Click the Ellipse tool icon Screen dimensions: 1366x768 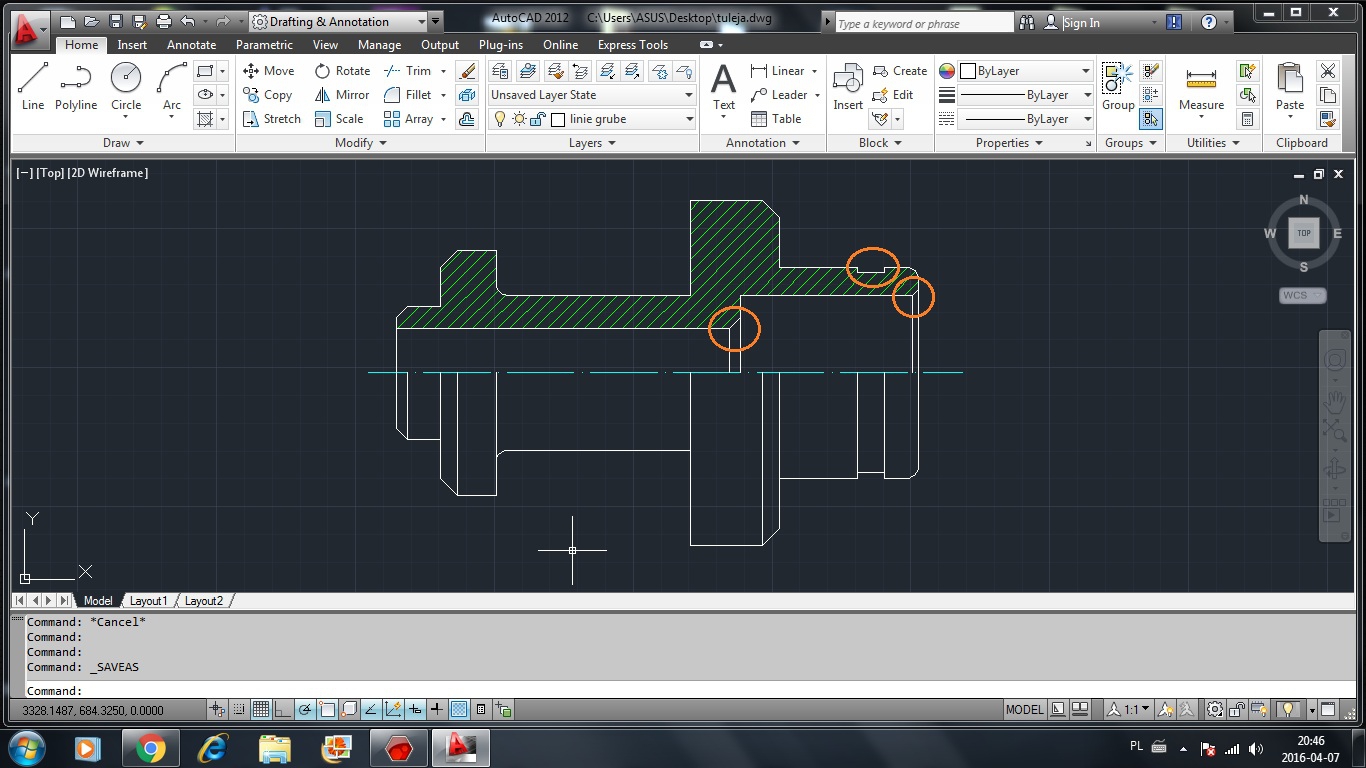[x=205, y=95]
